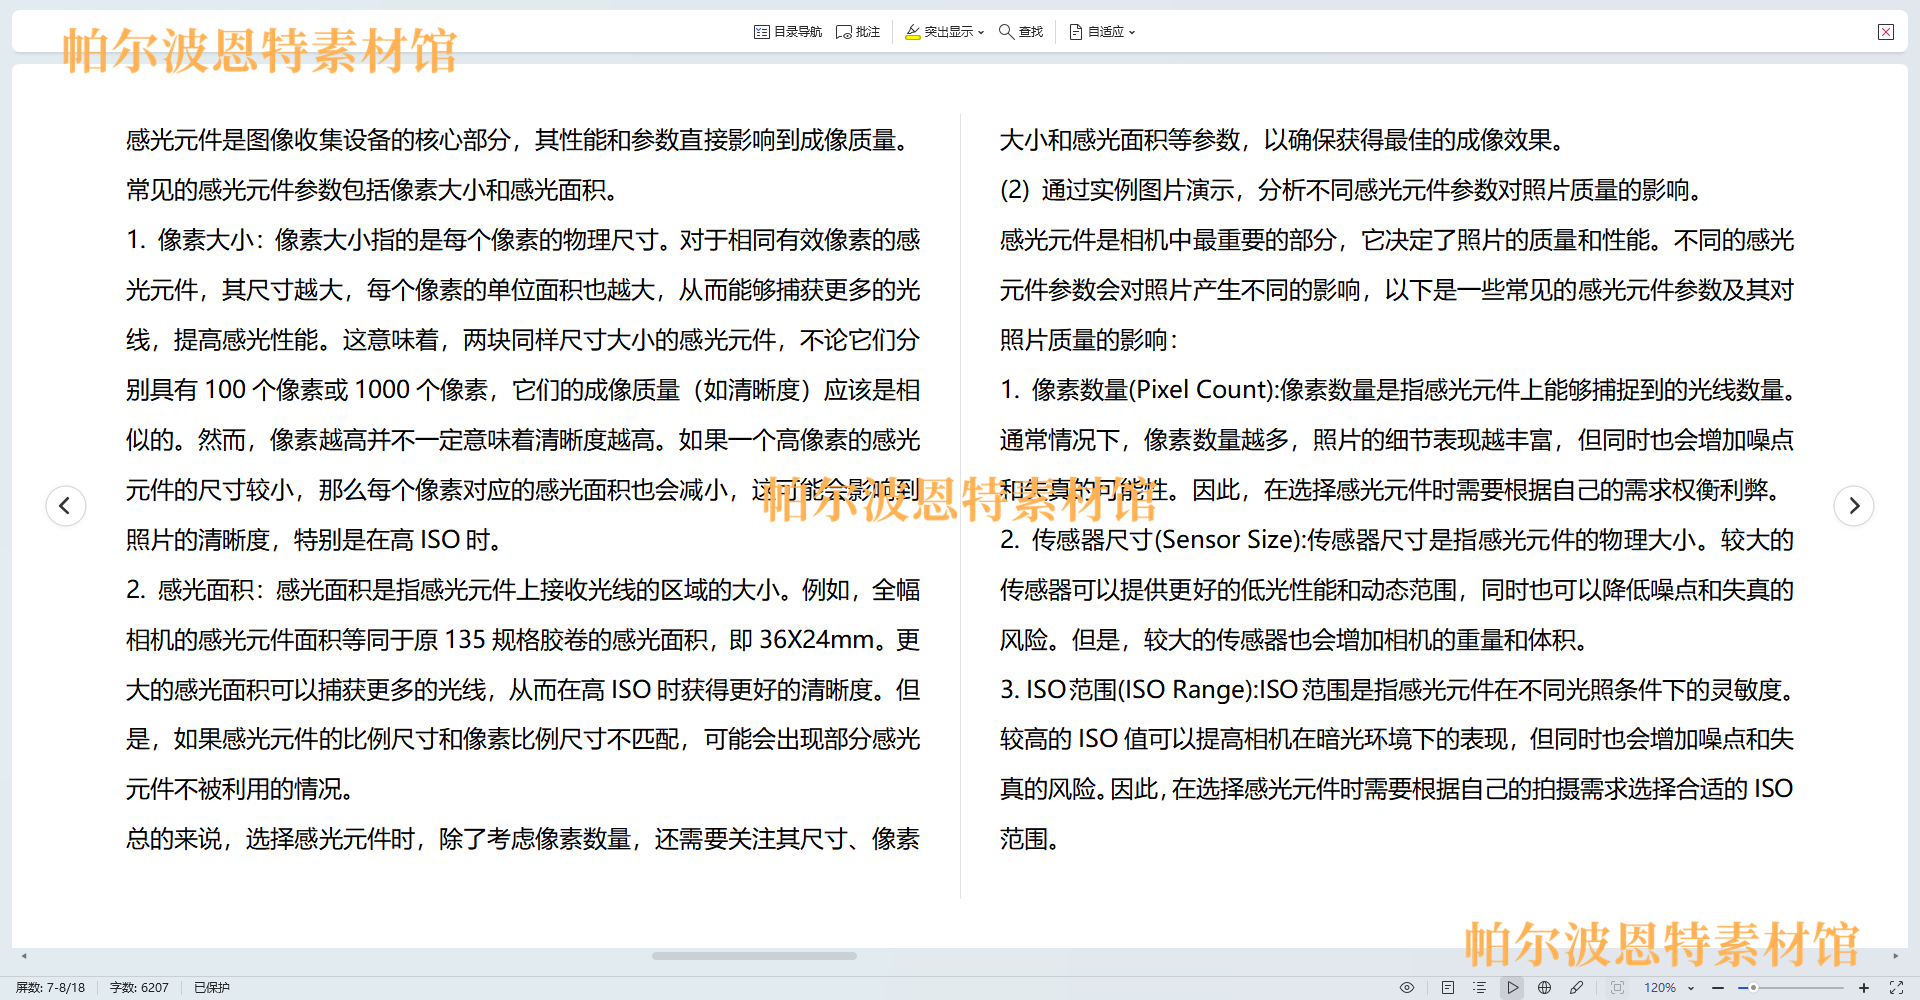Switch to outline view icon
This screenshot has height=1000, width=1920.
tap(1480, 987)
